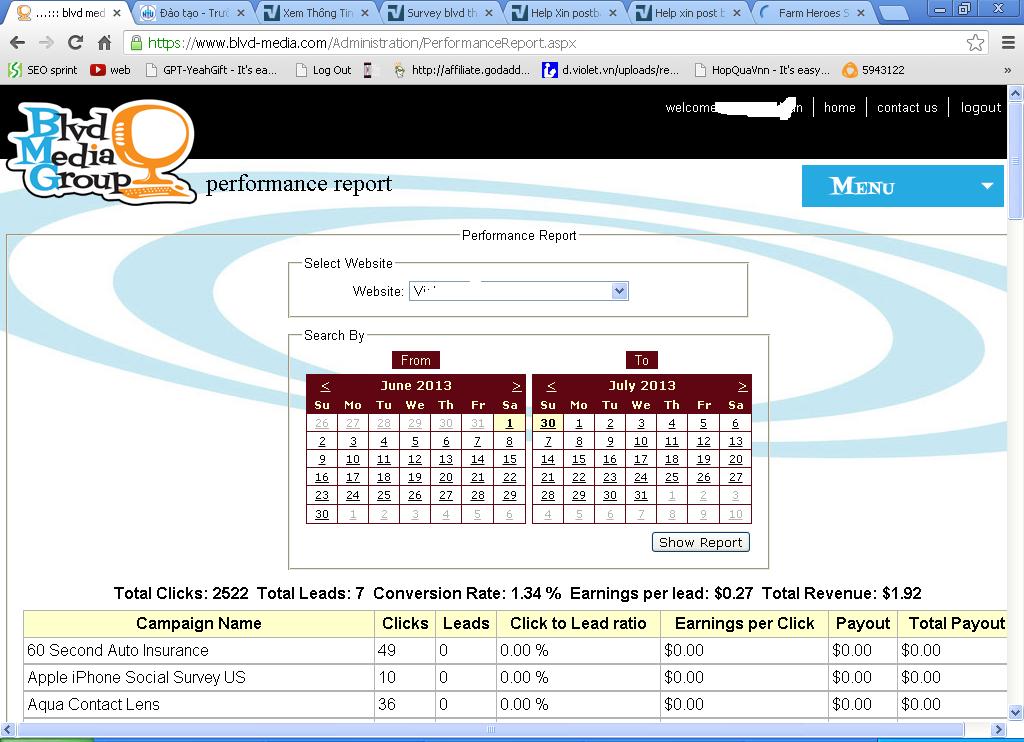Screen dimensions: 1024x742
Task: Open Chrome hamburger menu
Action: 1008,43
